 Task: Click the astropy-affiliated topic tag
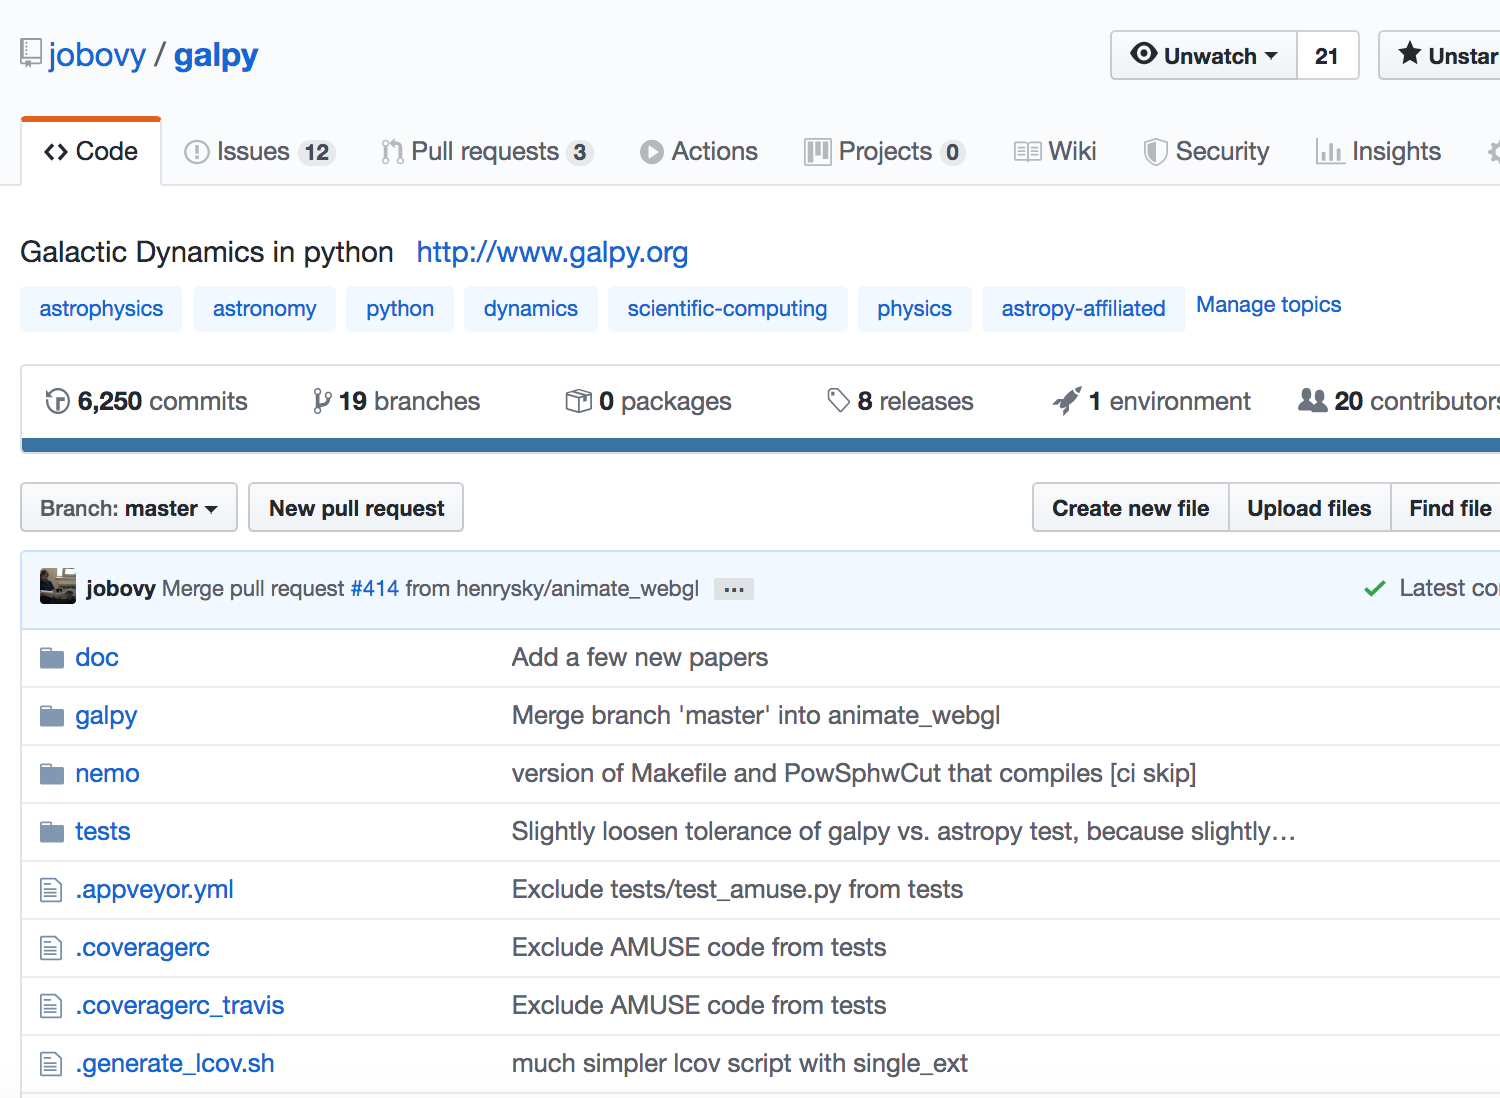pyautogui.click(x=1083, y=309)
